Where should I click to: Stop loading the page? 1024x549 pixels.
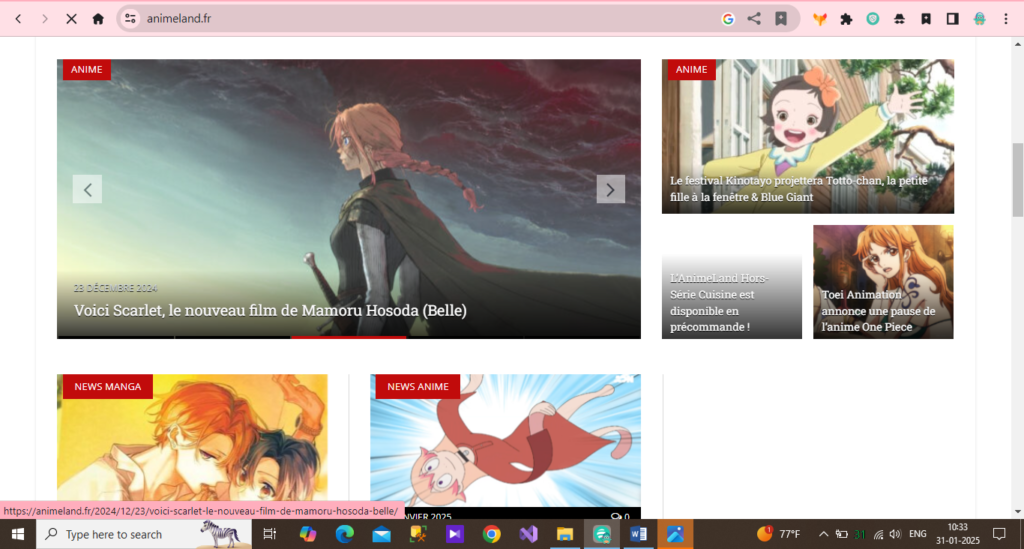tap(71, 19)
